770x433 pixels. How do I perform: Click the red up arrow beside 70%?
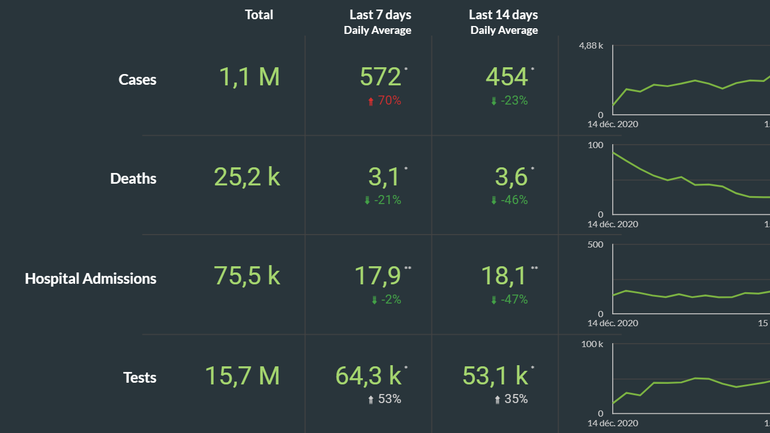pos(372,101)
